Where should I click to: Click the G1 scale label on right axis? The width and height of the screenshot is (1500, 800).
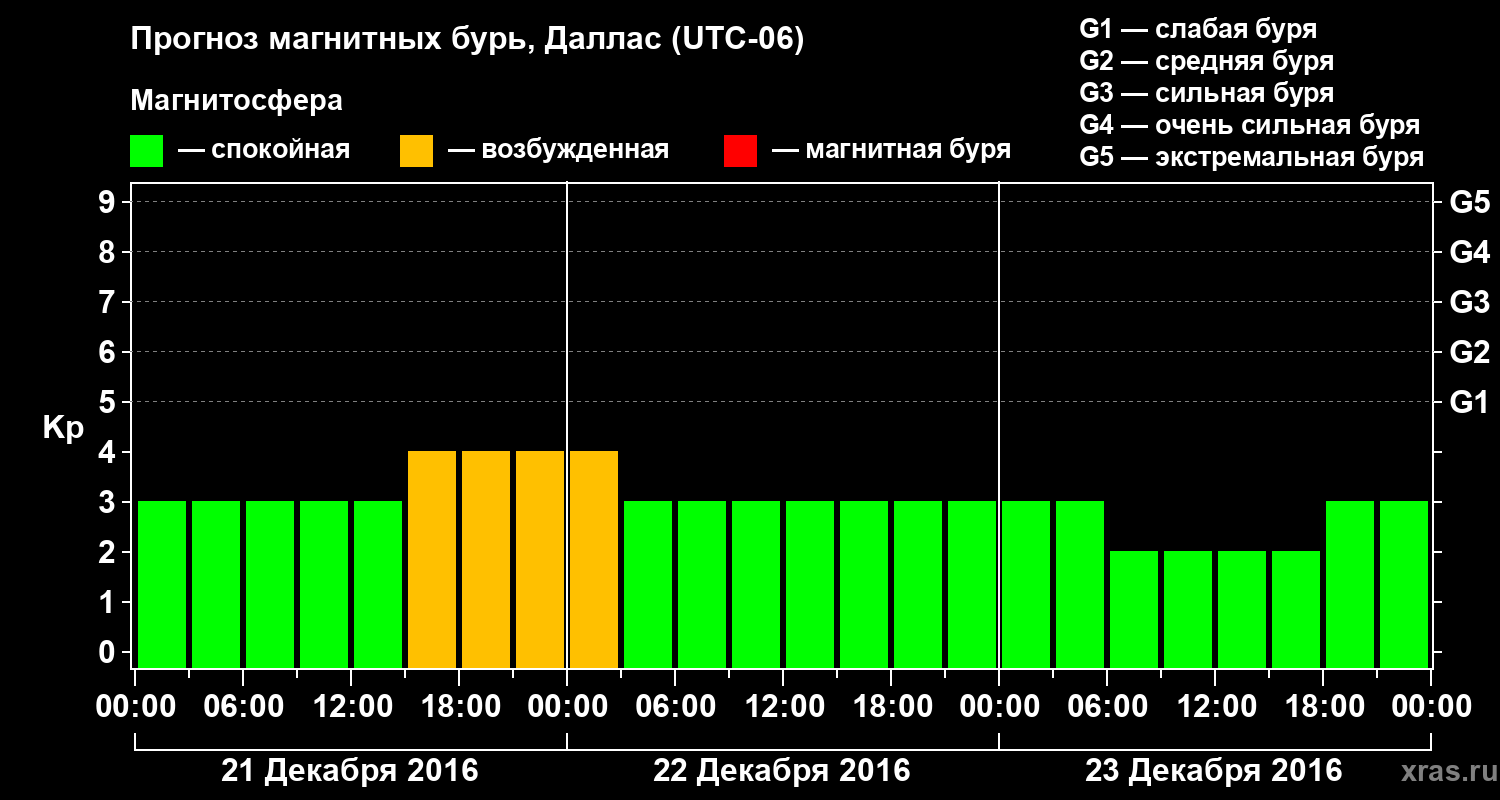pos(1469,403)
